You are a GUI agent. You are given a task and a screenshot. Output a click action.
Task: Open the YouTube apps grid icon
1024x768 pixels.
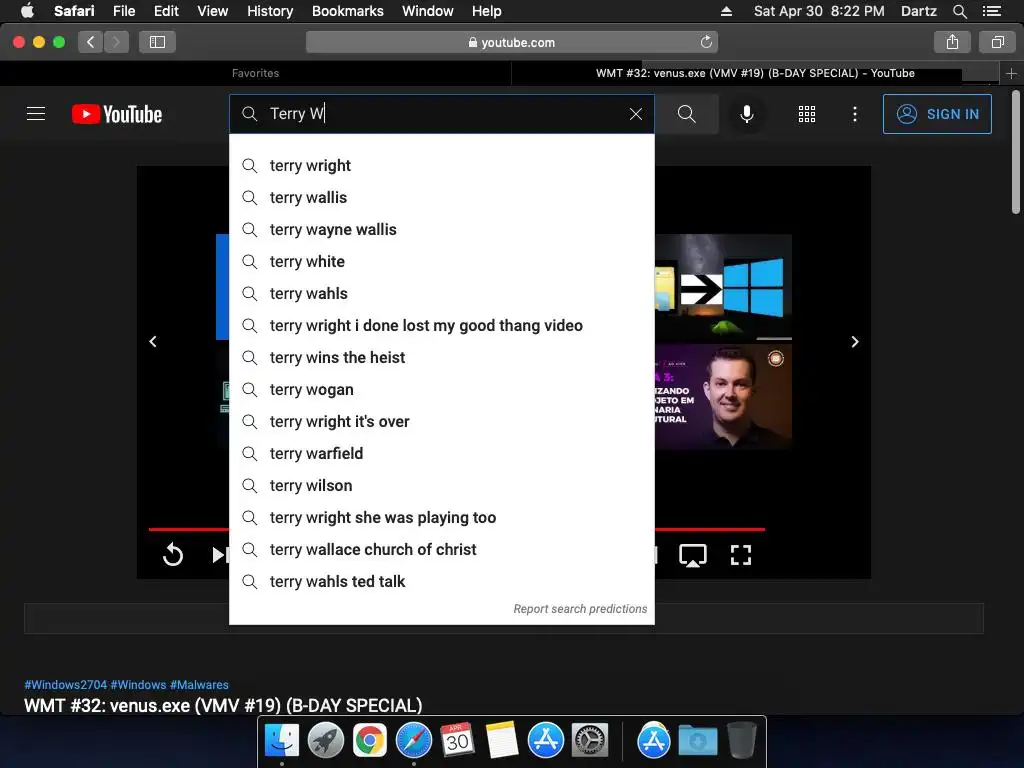(x=807, y=114)
